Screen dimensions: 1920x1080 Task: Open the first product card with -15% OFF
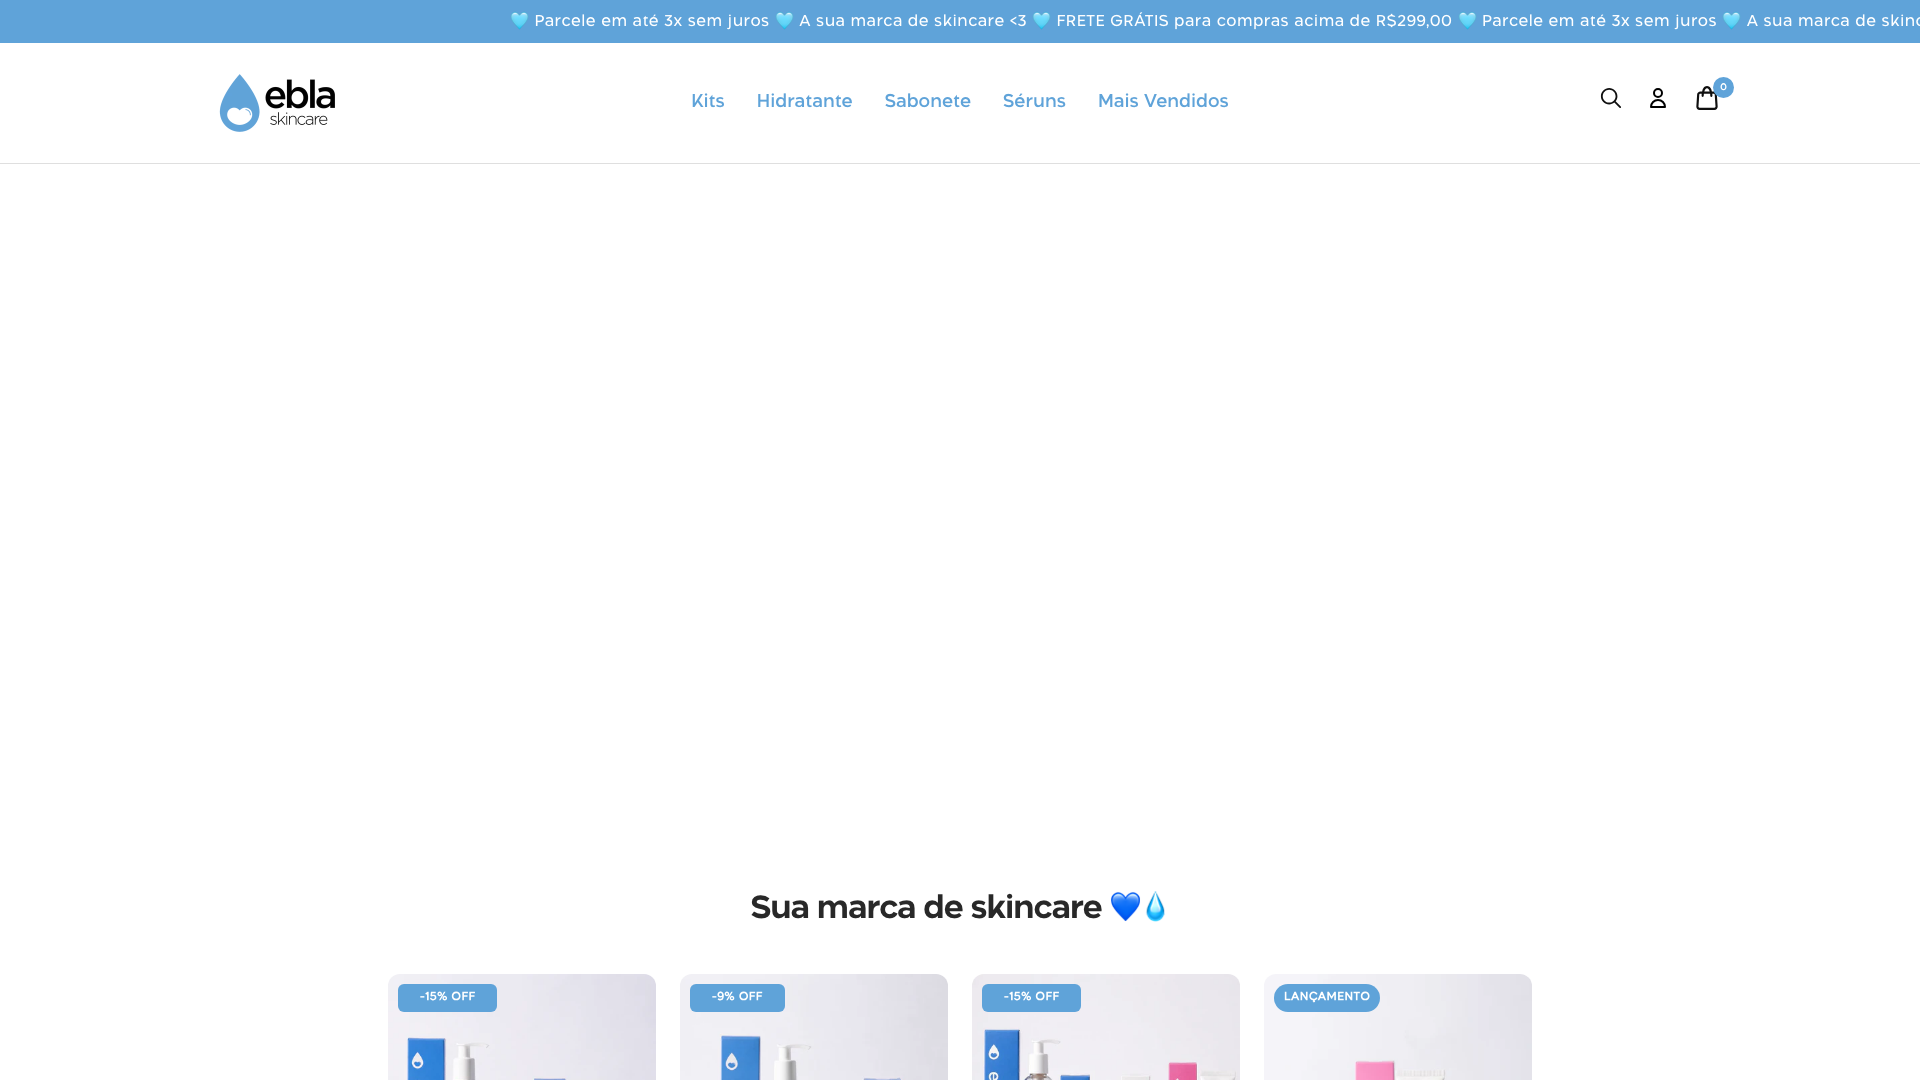point(522,1027)
